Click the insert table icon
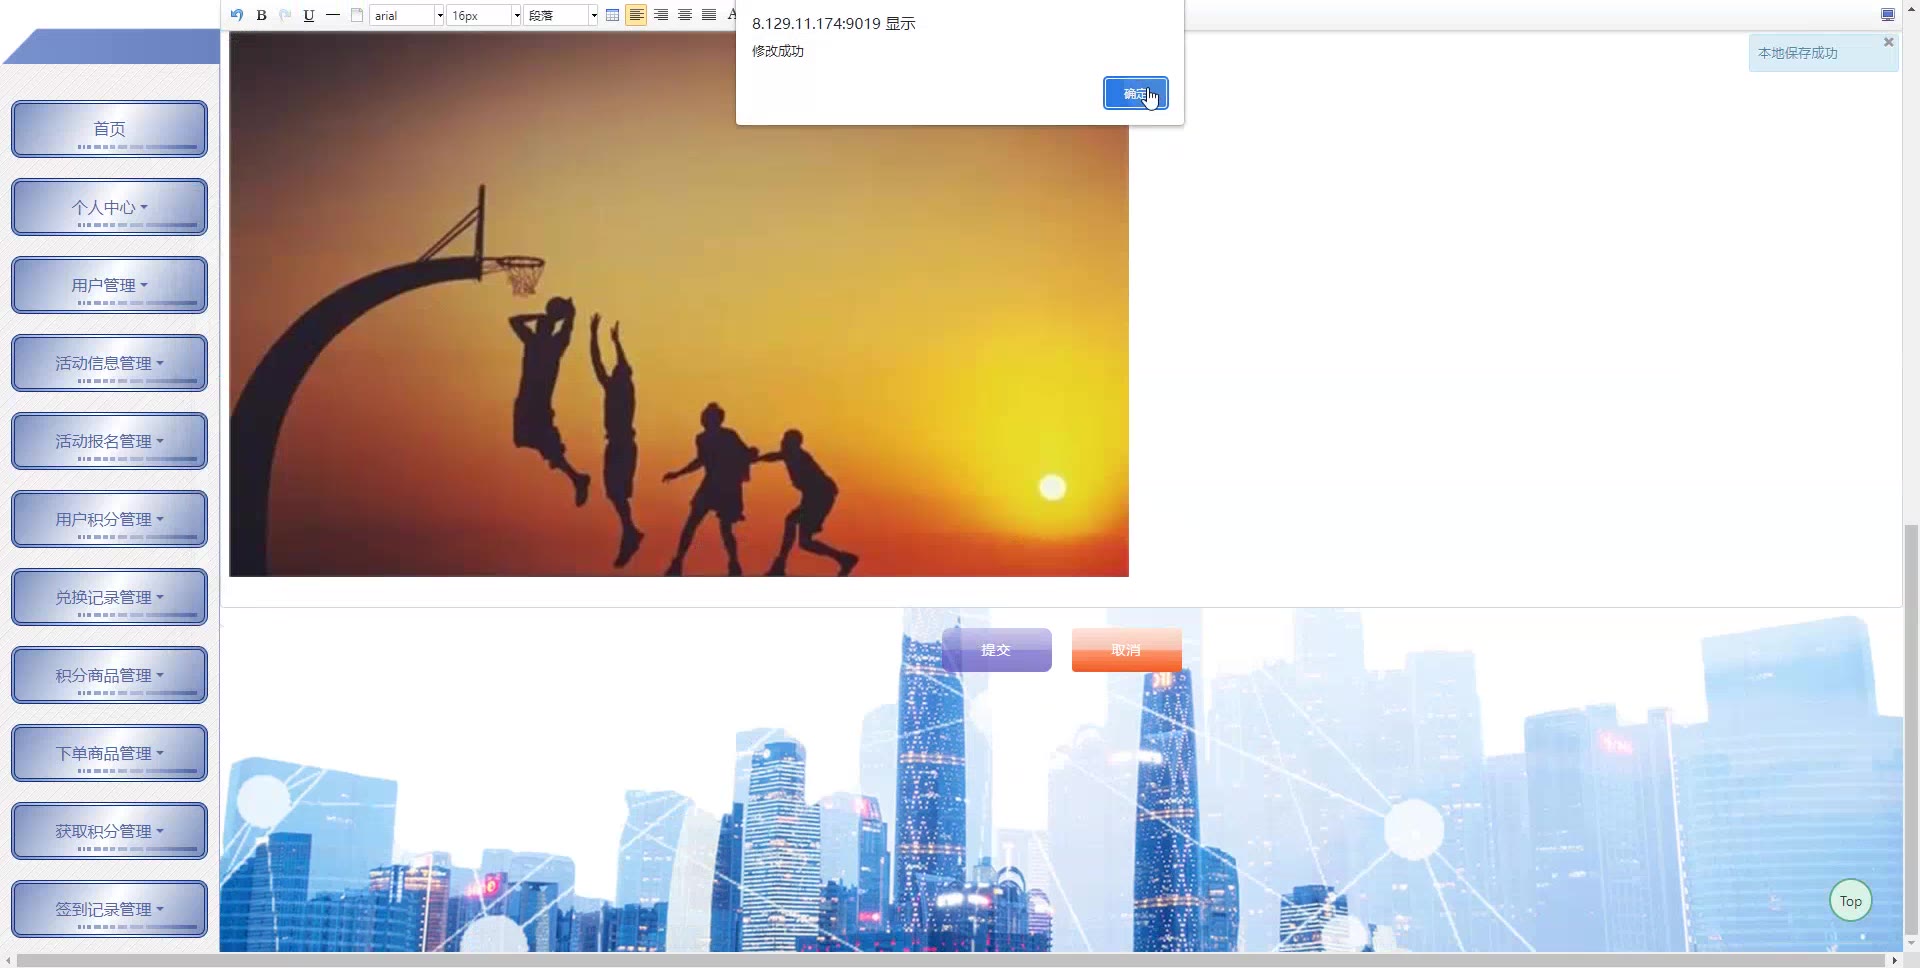The height and width of the screenshot is (968, 1920). [x=612, y=15]
